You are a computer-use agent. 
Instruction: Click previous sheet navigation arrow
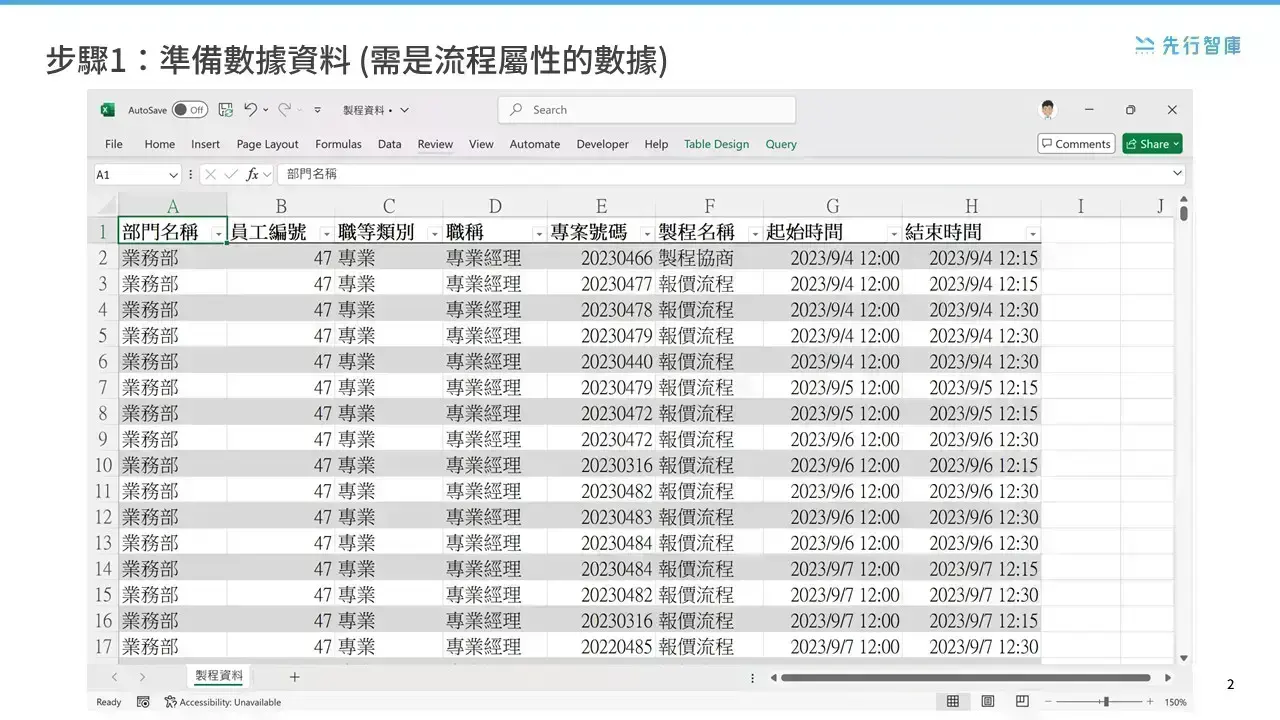pyautogui.click(x=114, y=677)
